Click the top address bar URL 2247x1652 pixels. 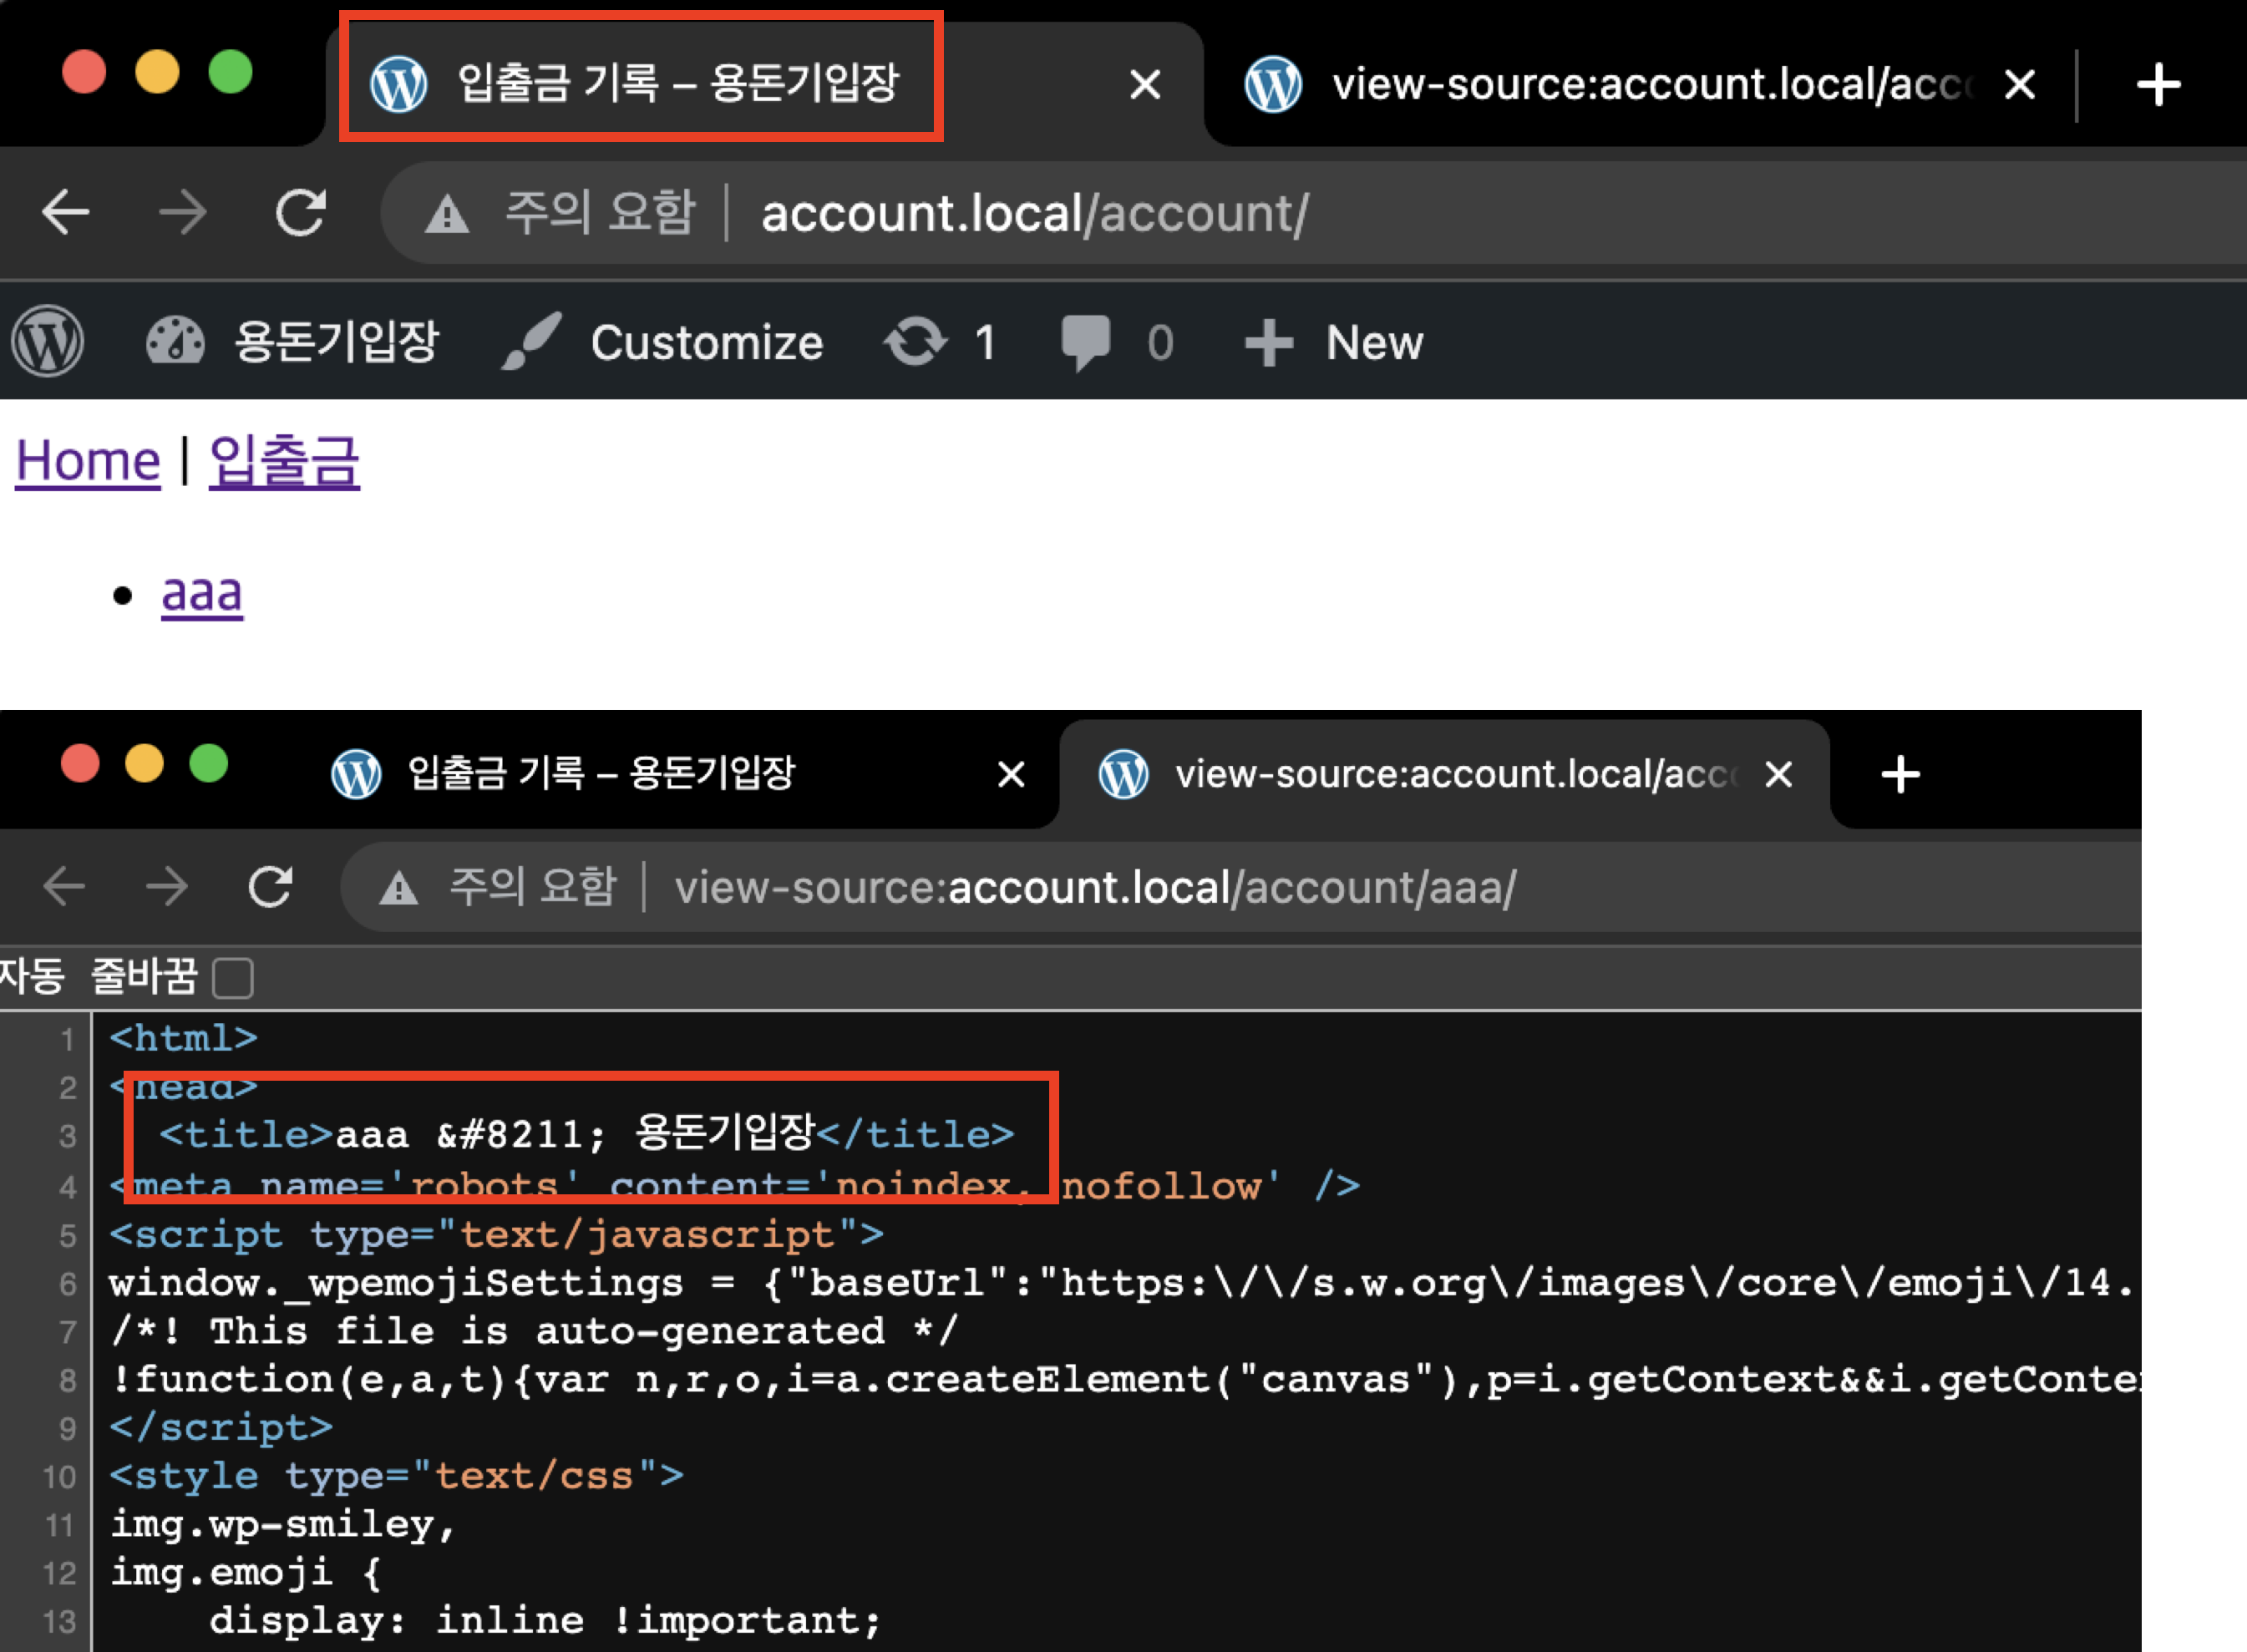click(x=1034, y=214)
